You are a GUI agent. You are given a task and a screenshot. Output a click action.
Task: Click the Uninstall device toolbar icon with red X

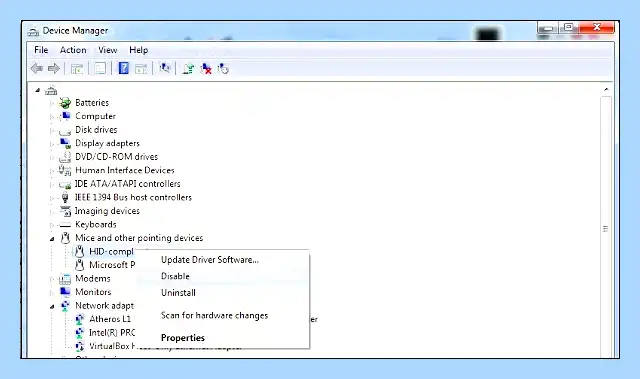click(x=206, y=69)
